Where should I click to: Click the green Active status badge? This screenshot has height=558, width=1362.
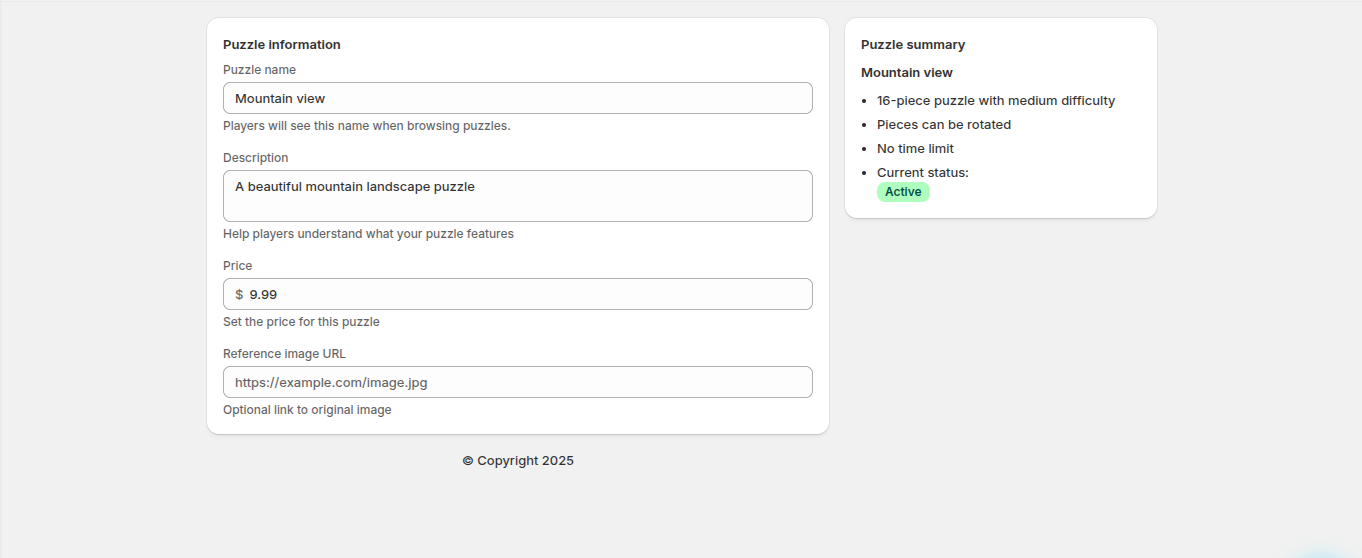tap(903, 192)
